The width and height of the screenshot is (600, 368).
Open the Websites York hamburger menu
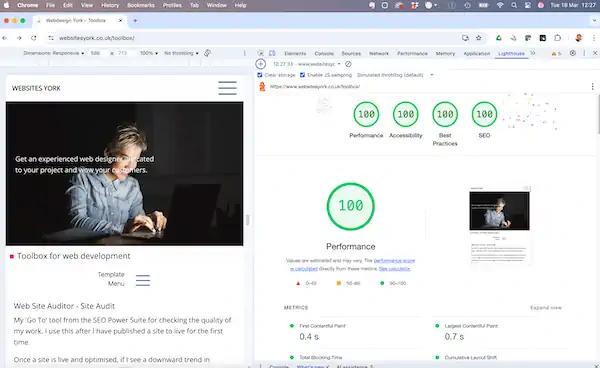coord(227,88)
